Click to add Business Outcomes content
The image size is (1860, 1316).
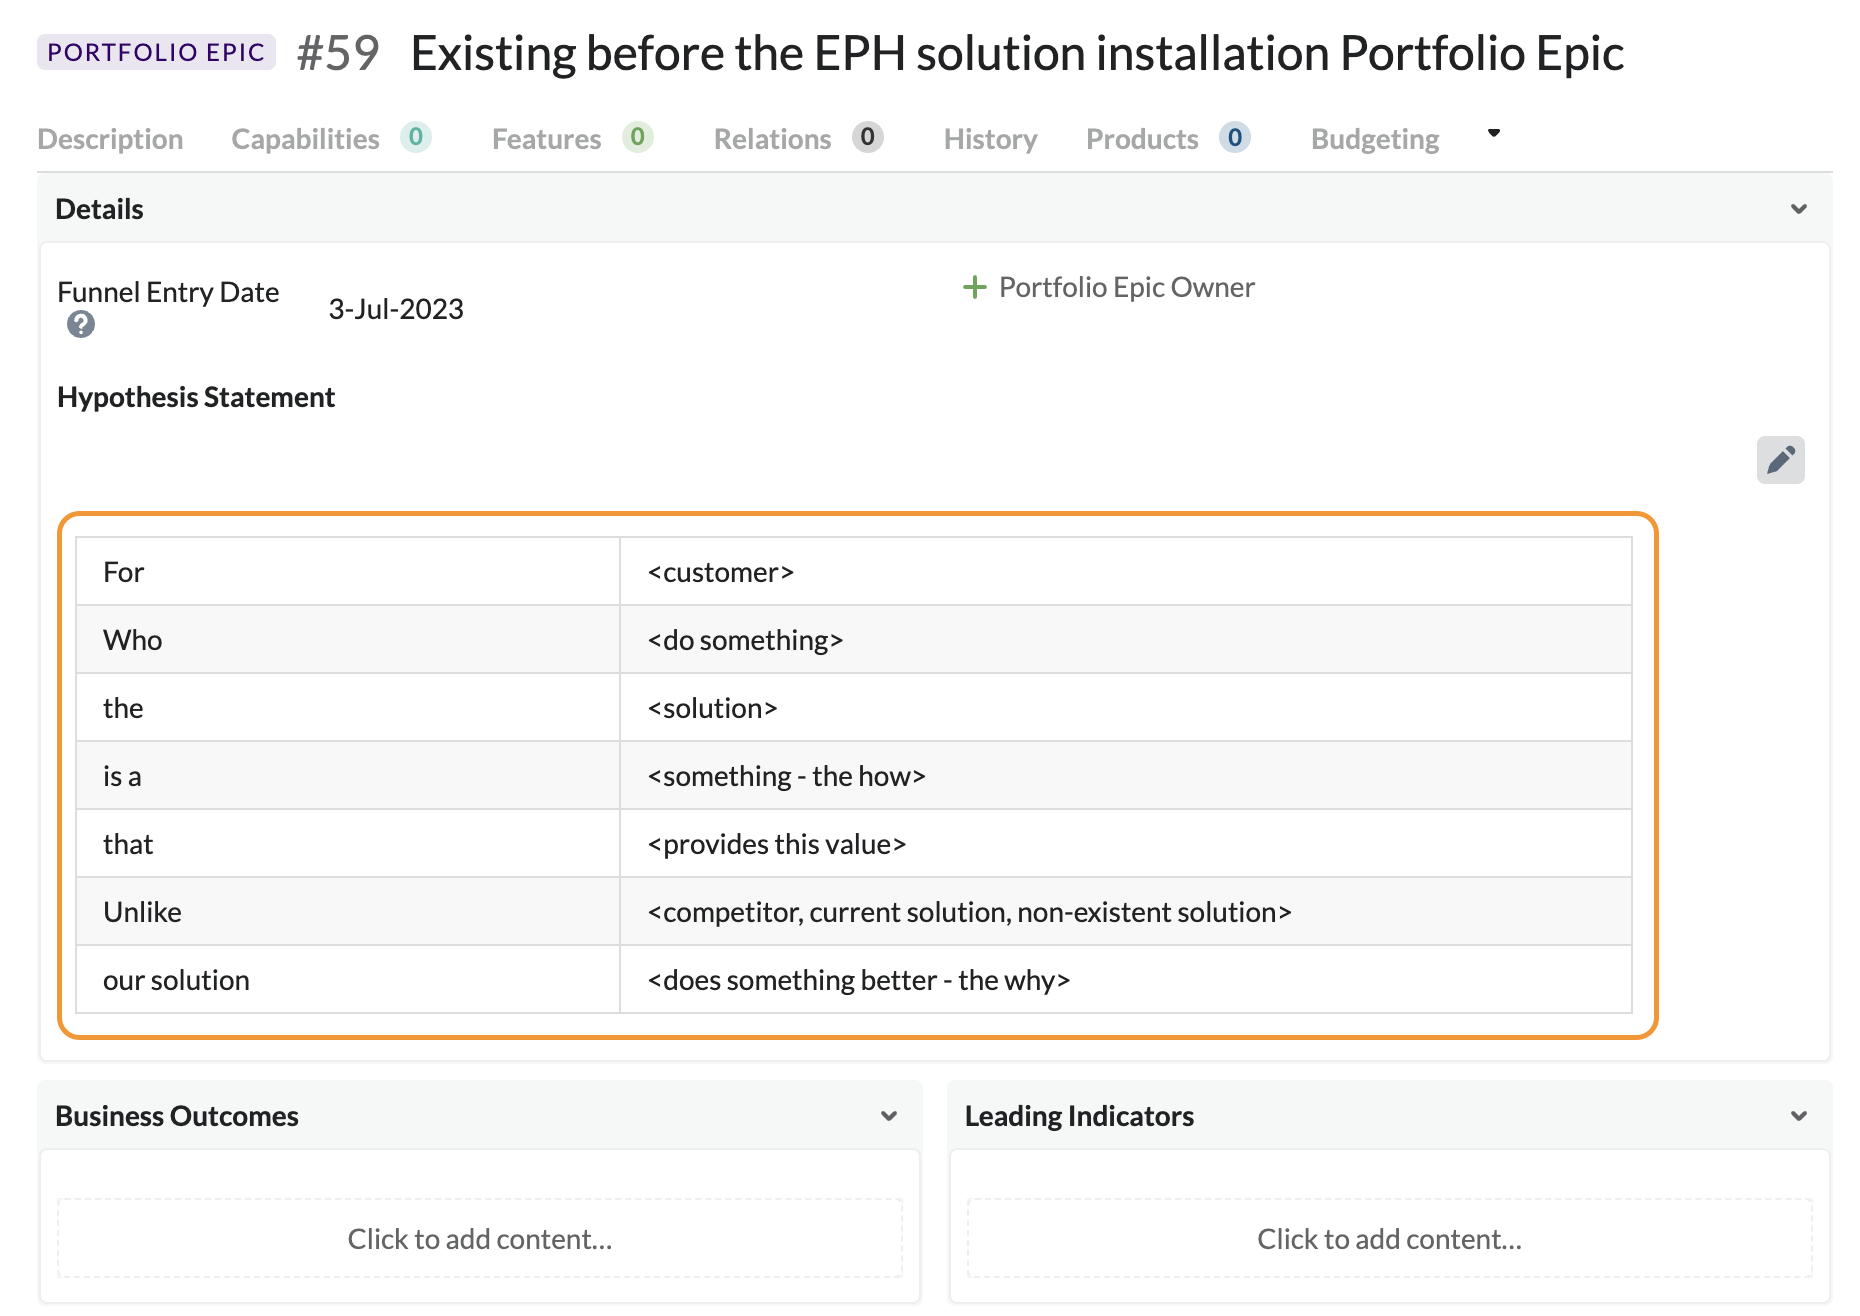point(480,1238)
